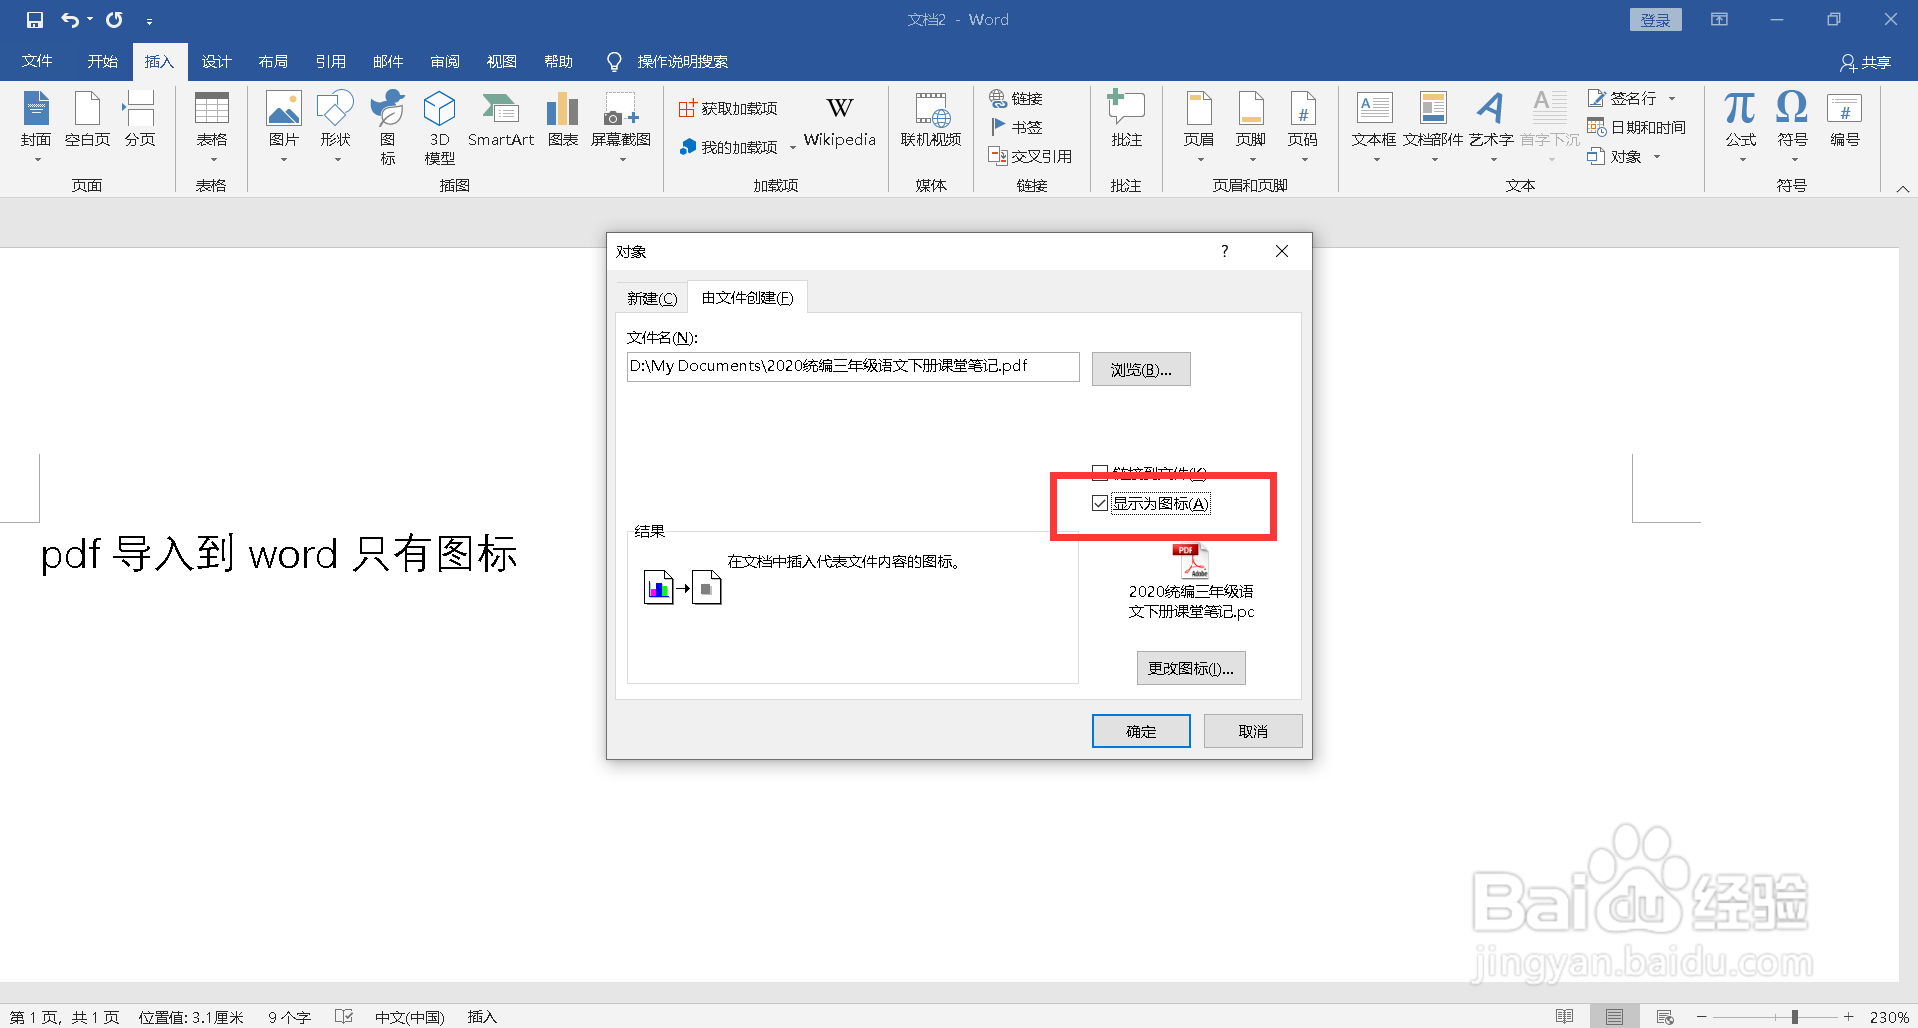Collapse the ribbon with the chevron
The height and width of the screenshot is (1028, 1918).
tap(1903, 188)
